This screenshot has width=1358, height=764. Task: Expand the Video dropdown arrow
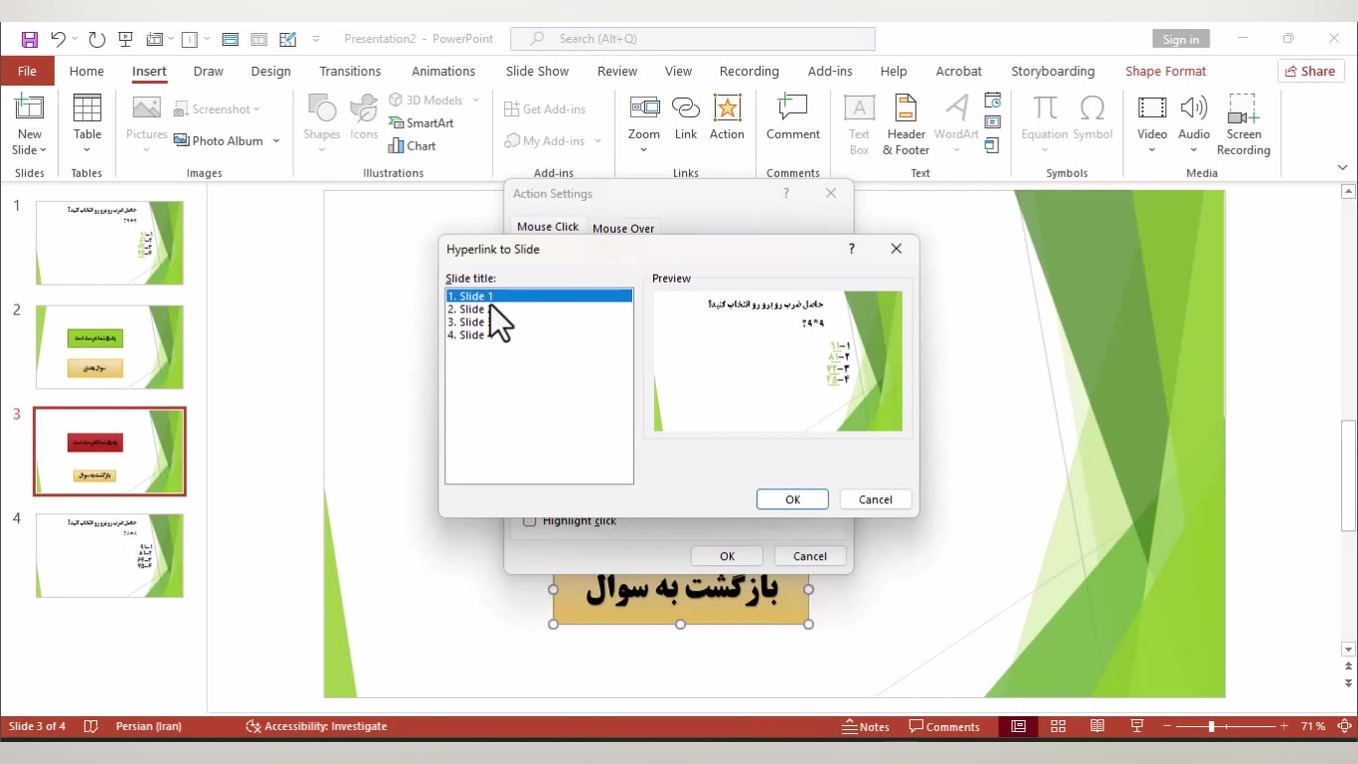coord(1152,151)
